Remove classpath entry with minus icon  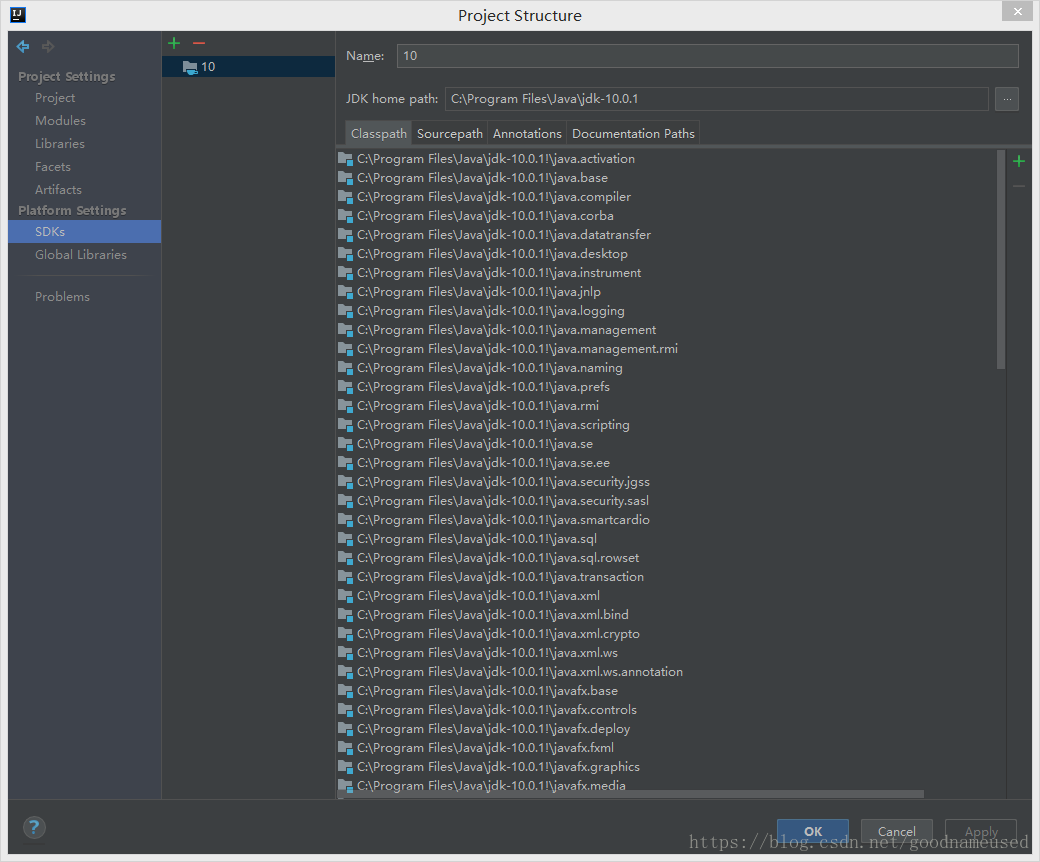[x=1019, y=186]
